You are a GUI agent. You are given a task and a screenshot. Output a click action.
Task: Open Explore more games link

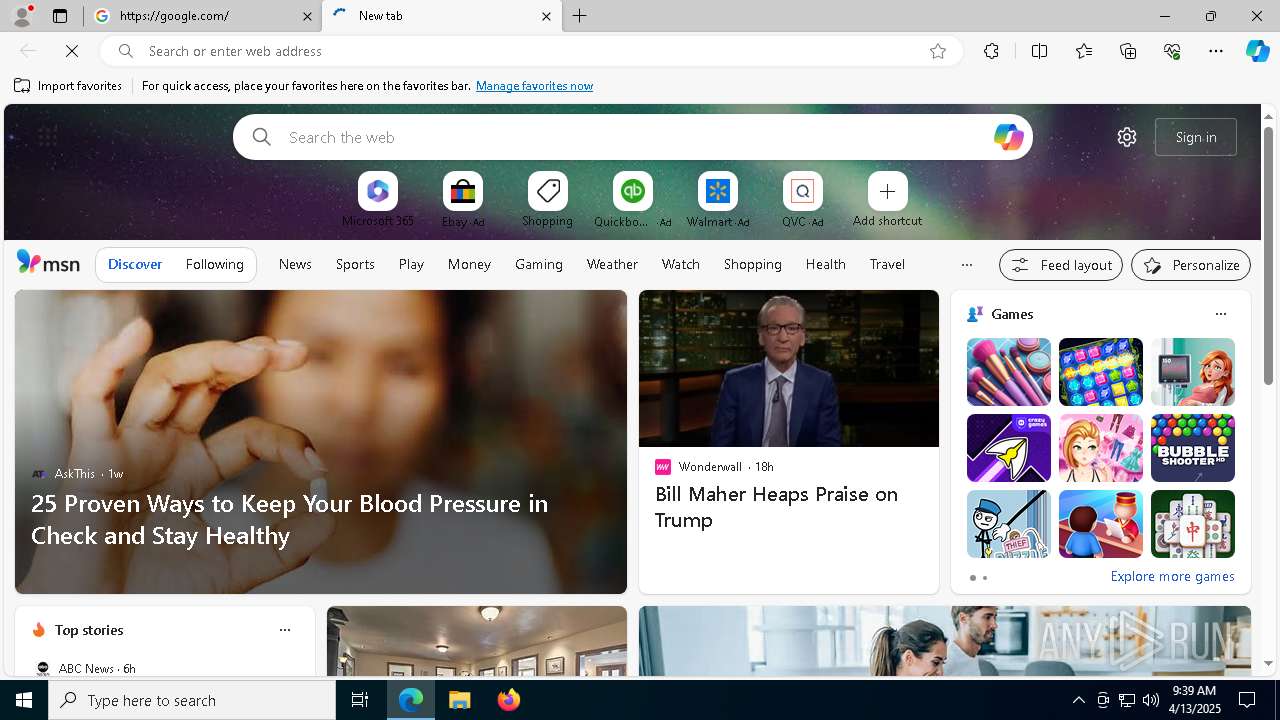tap(1172, 576)
